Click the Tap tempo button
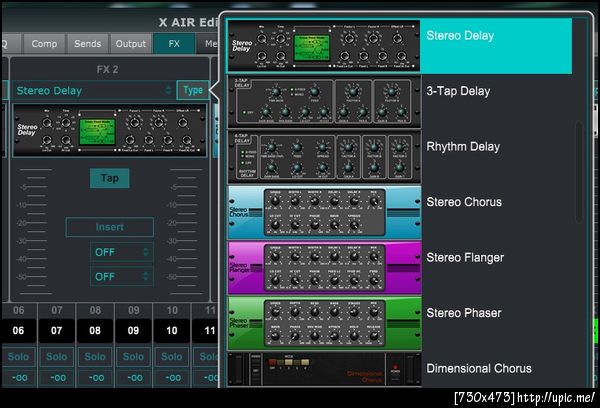This screenshot has height=408, width=600. (109, 178)
